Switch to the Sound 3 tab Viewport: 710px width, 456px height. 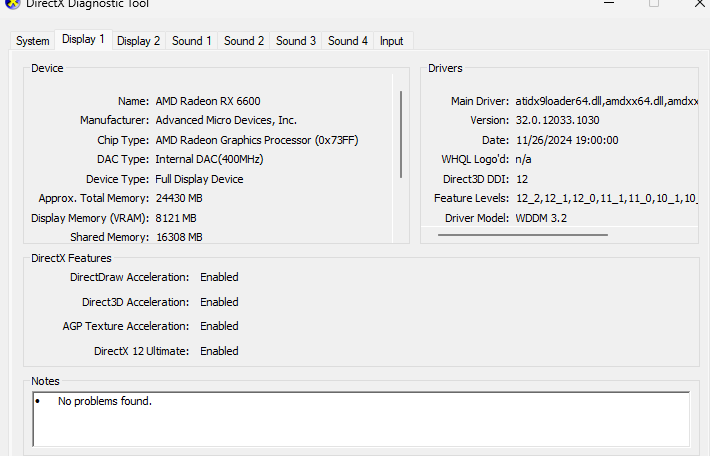click(x=296, y=41)
